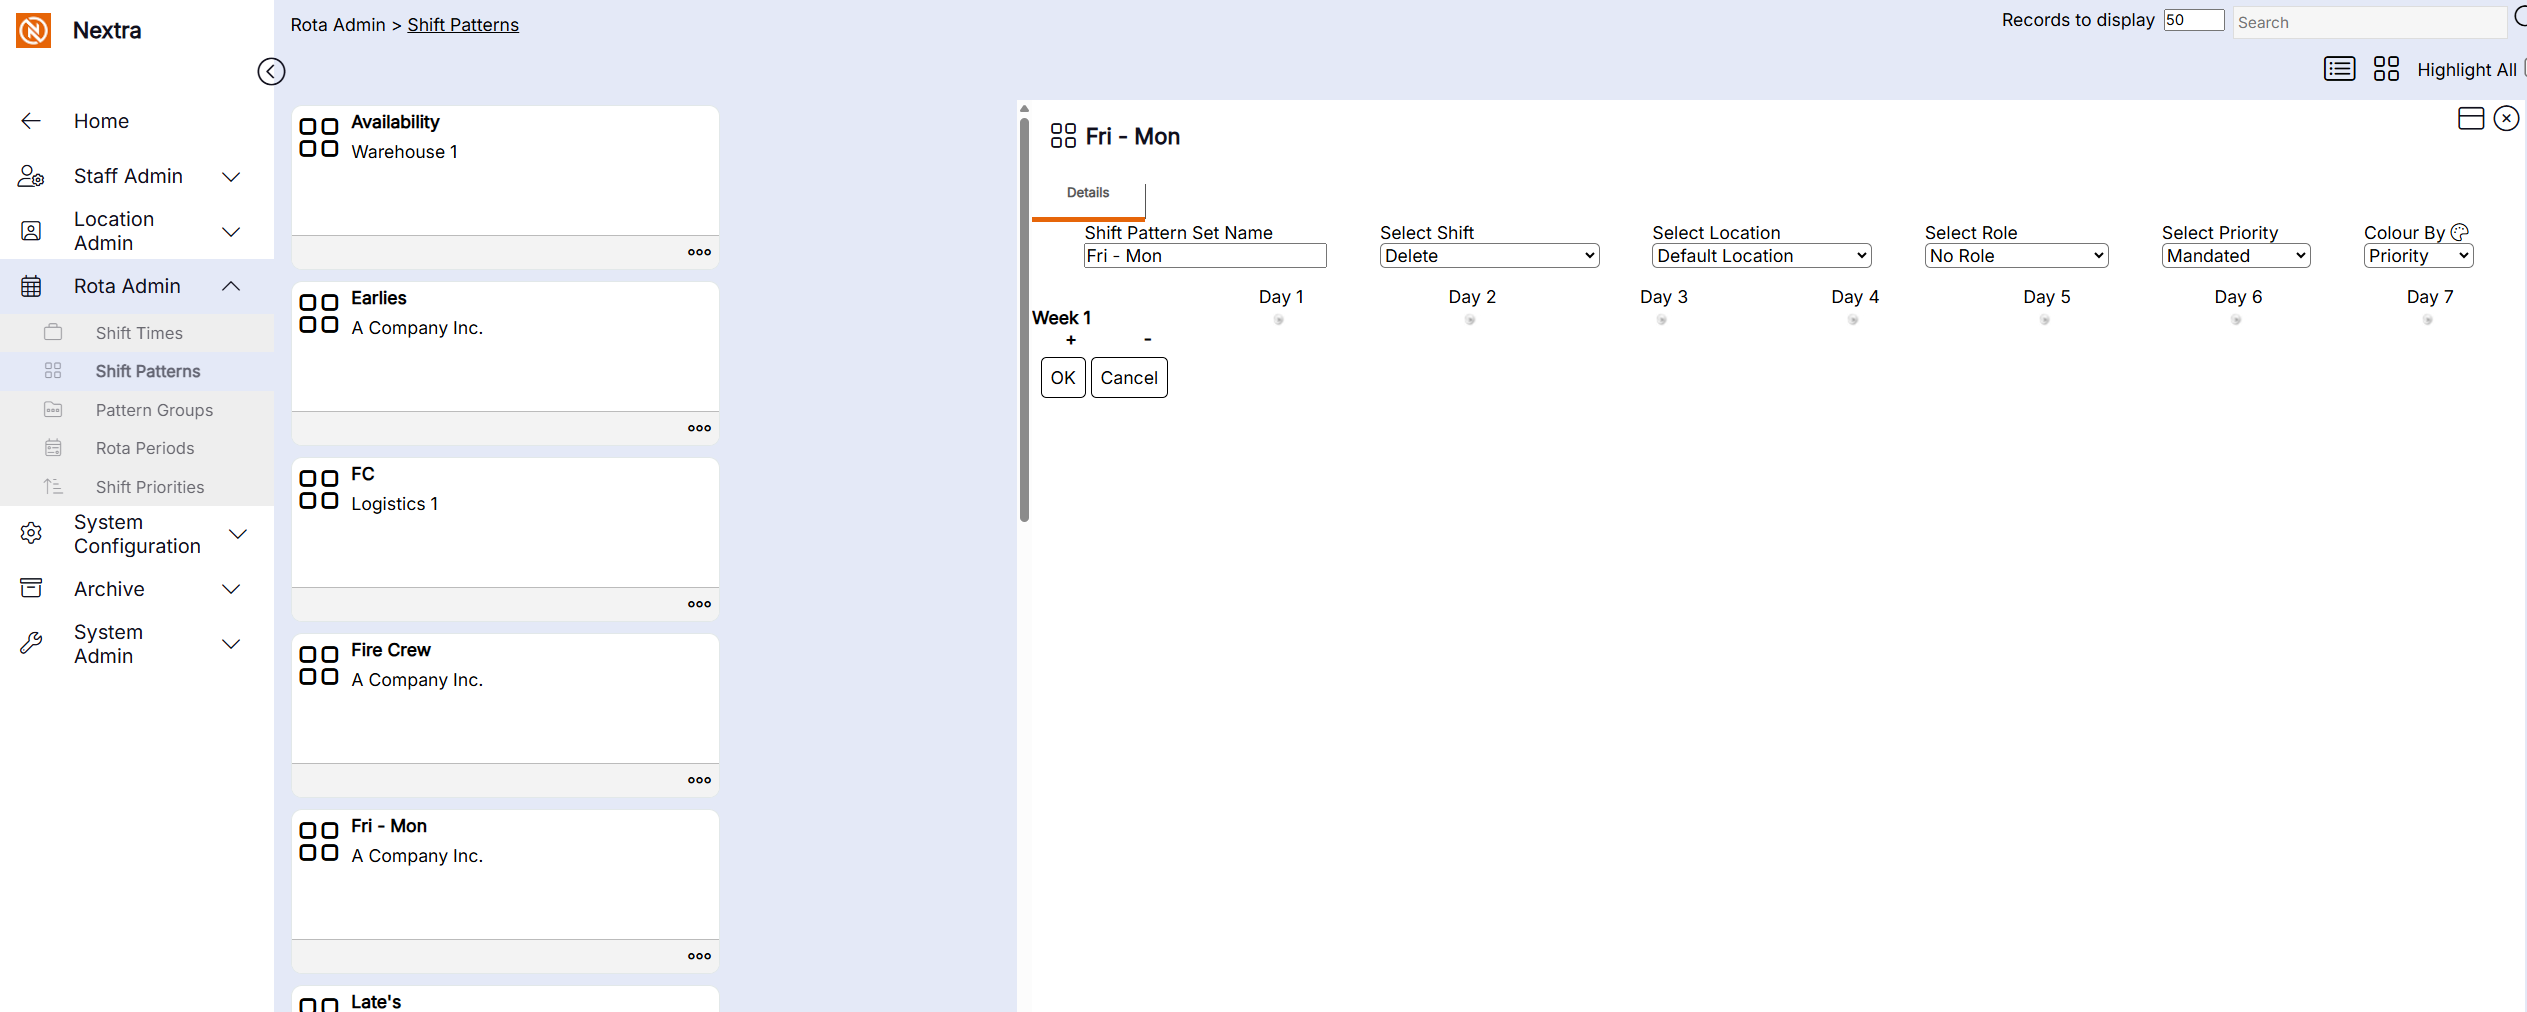Image resolution: width=2527 pixels, height=1012 pixels.
Task: Close the Fri - Mon detail panel
Action: 2506,118
